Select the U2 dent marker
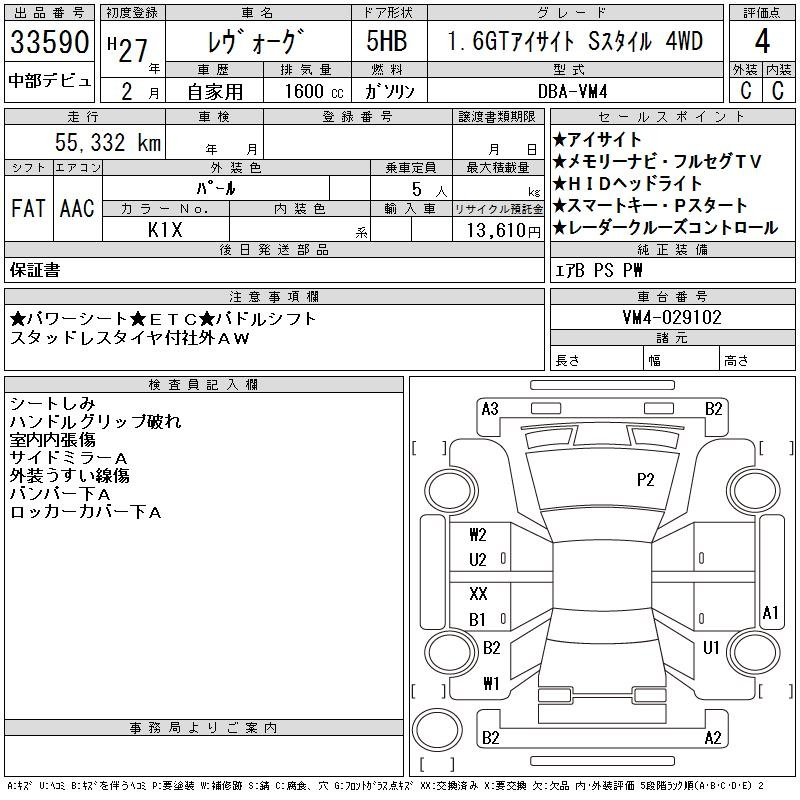 478,560
